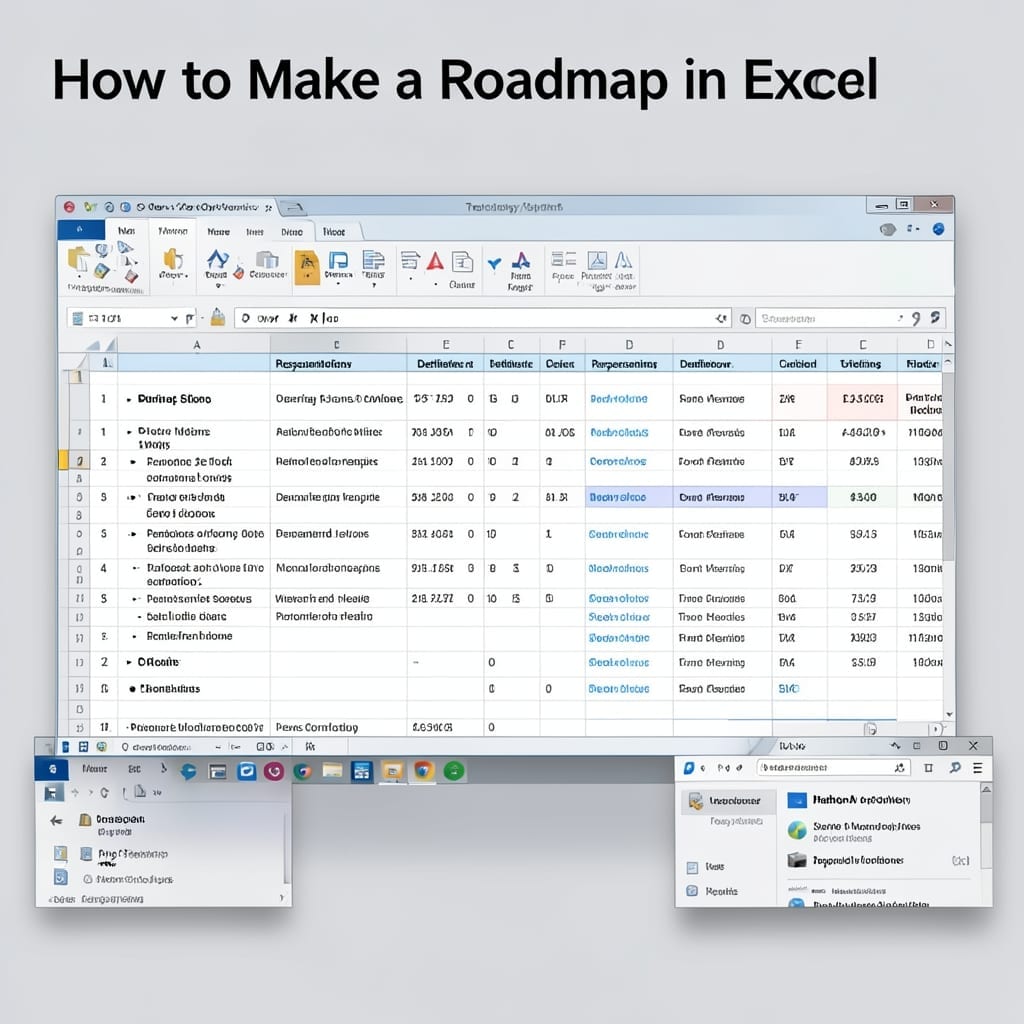Image resolution: width=1024 pixels, height=1024 pixels.
Task: Select the blue arrow pen ribbon icon
Action: coord(217,259)
